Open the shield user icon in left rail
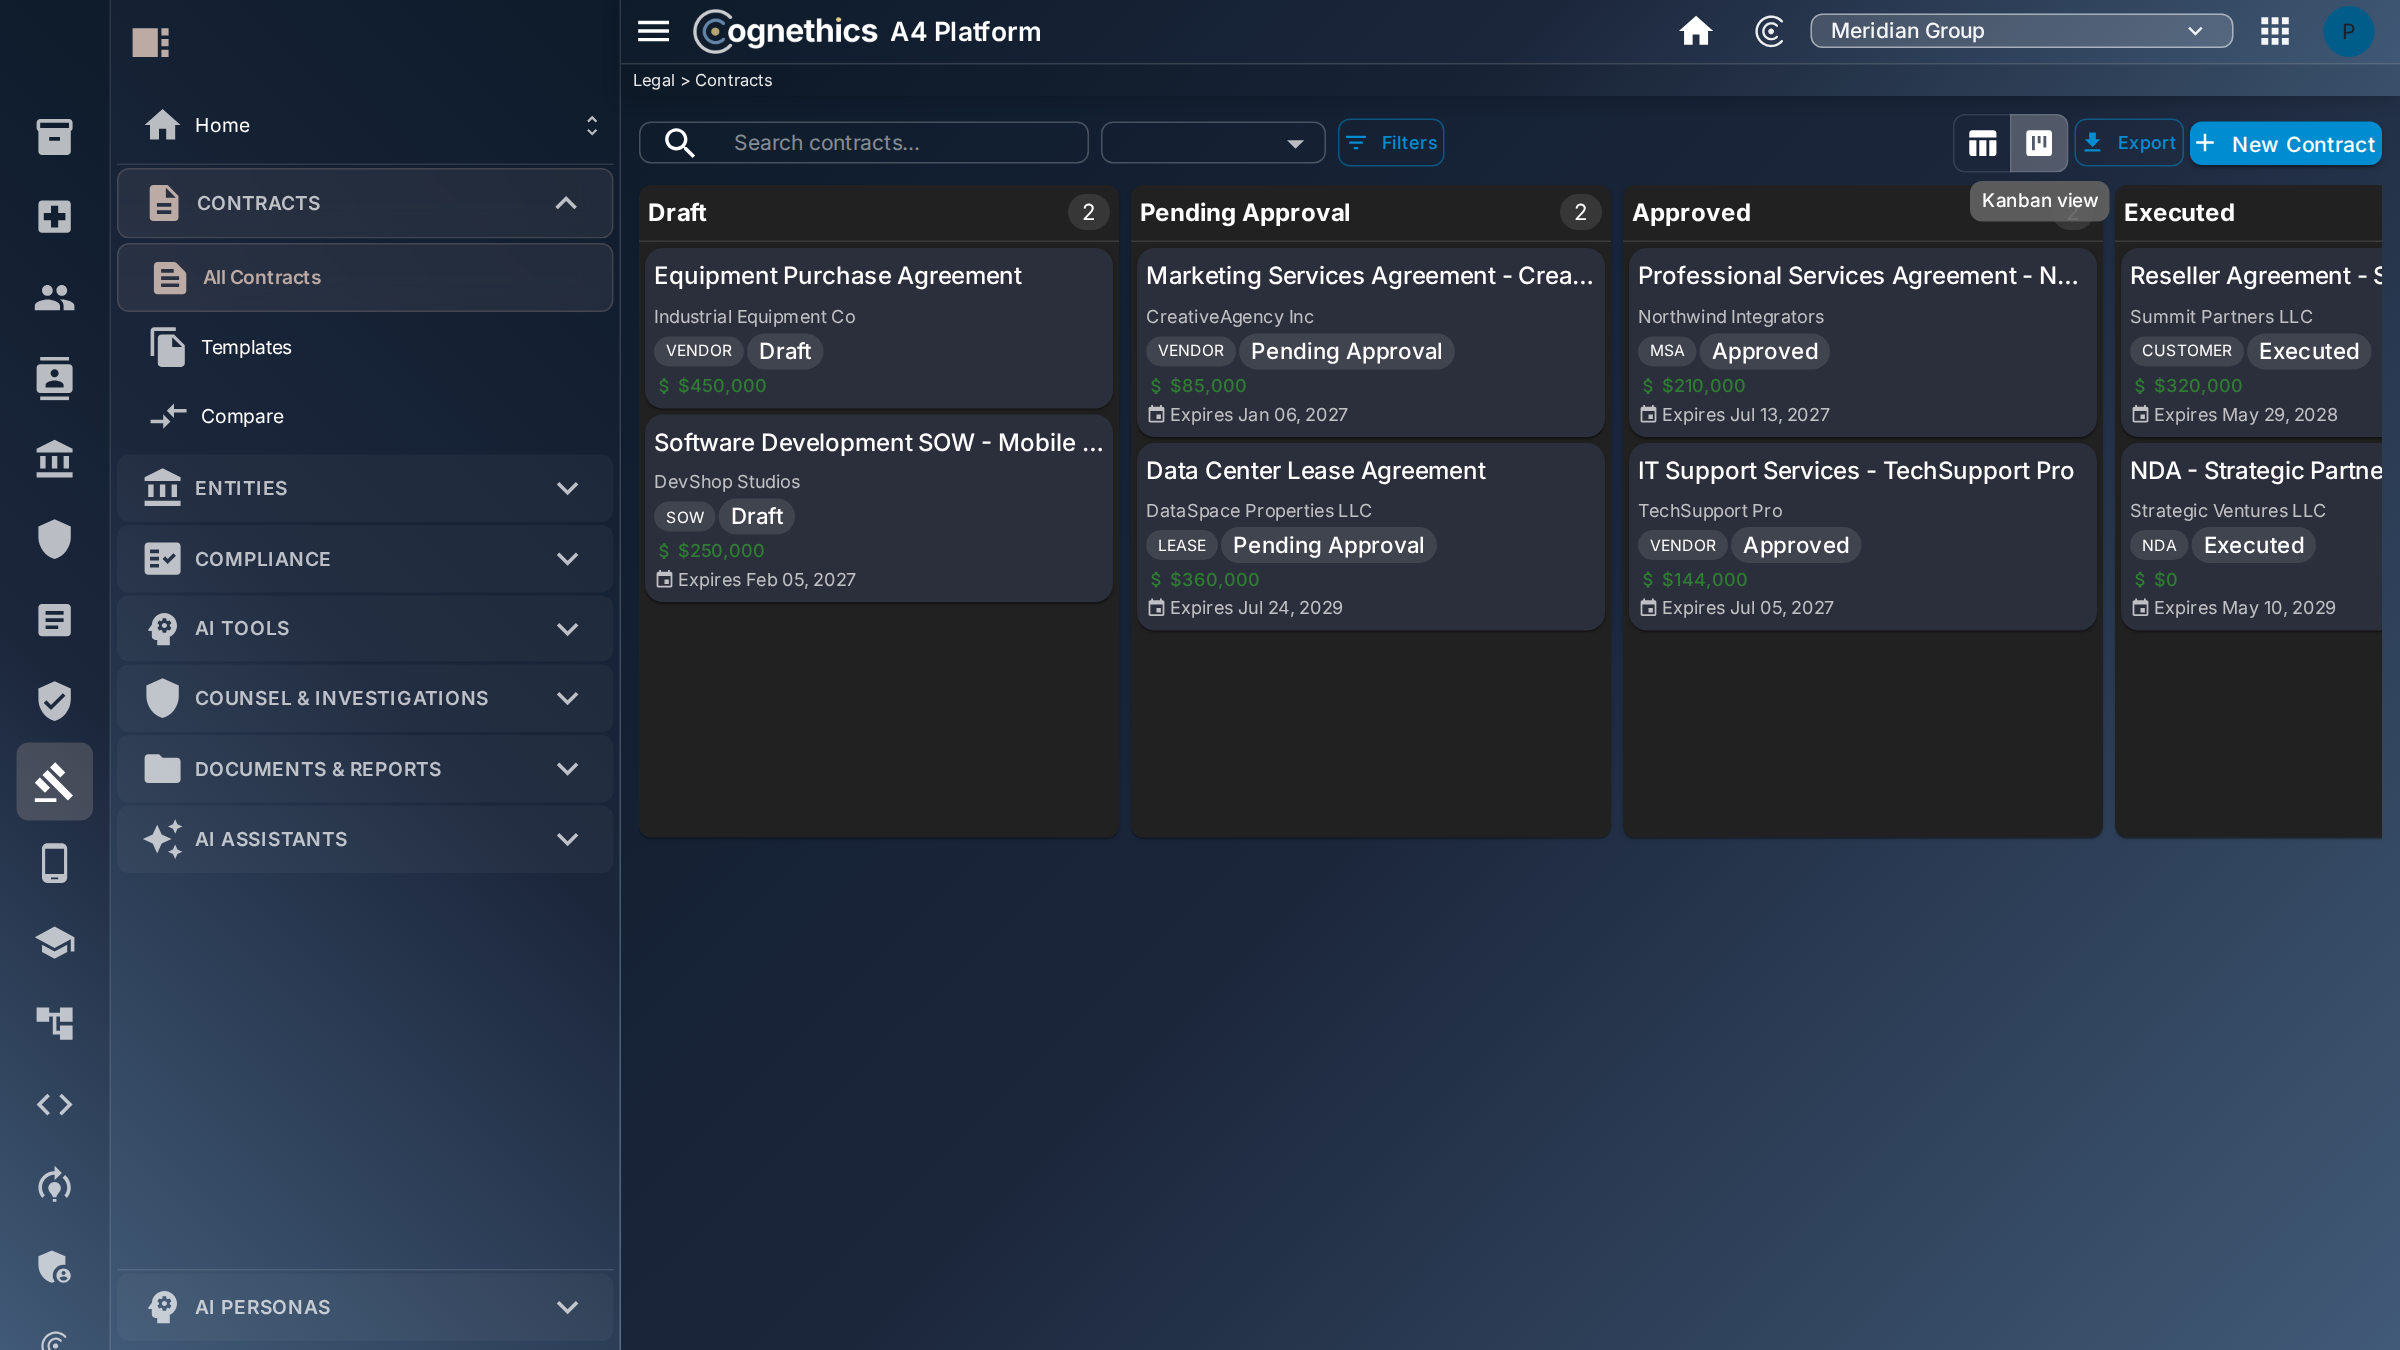2400x1350 pixels. 54,1266
